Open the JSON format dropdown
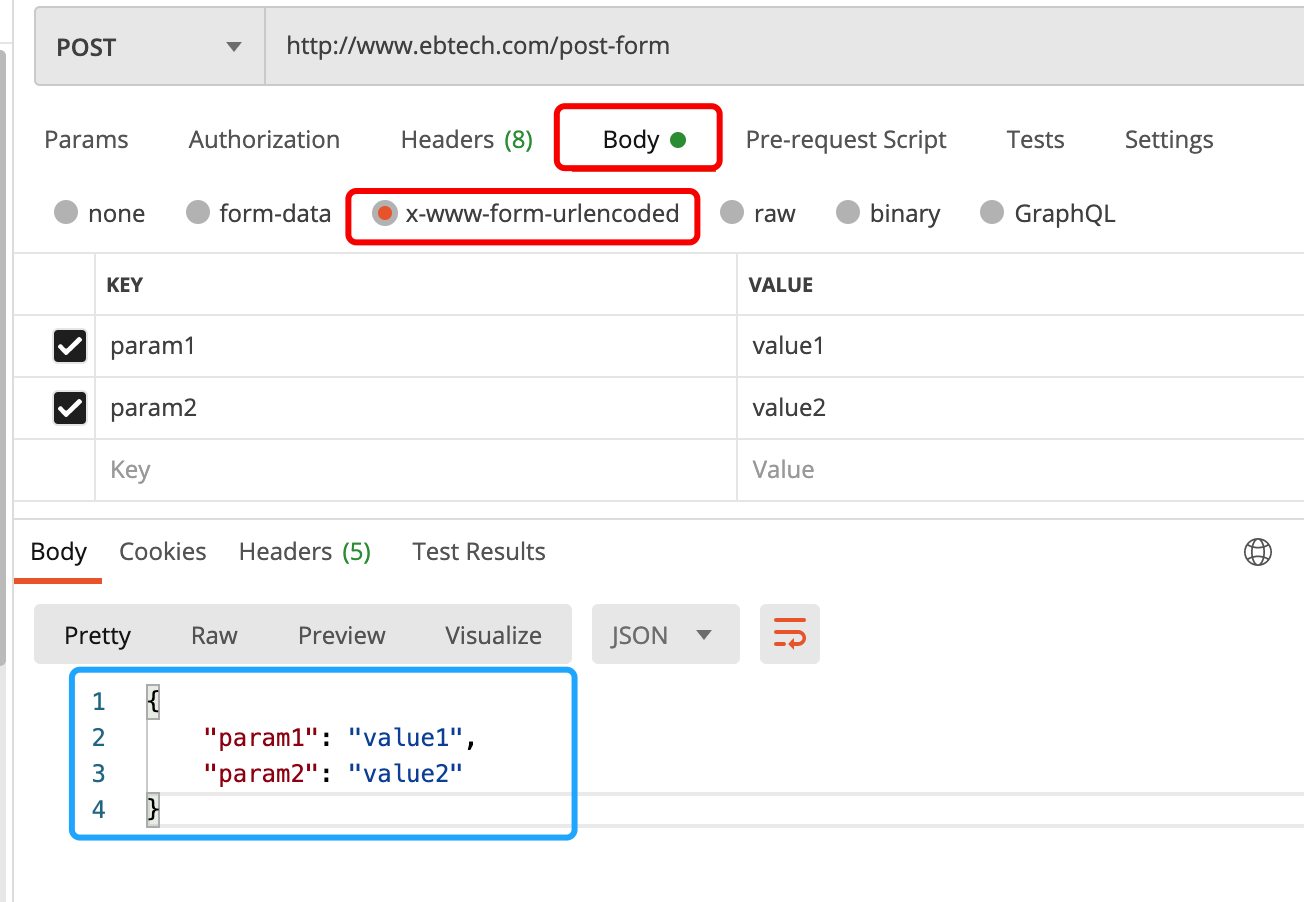The image size is (1304, 902). (666, 635)
